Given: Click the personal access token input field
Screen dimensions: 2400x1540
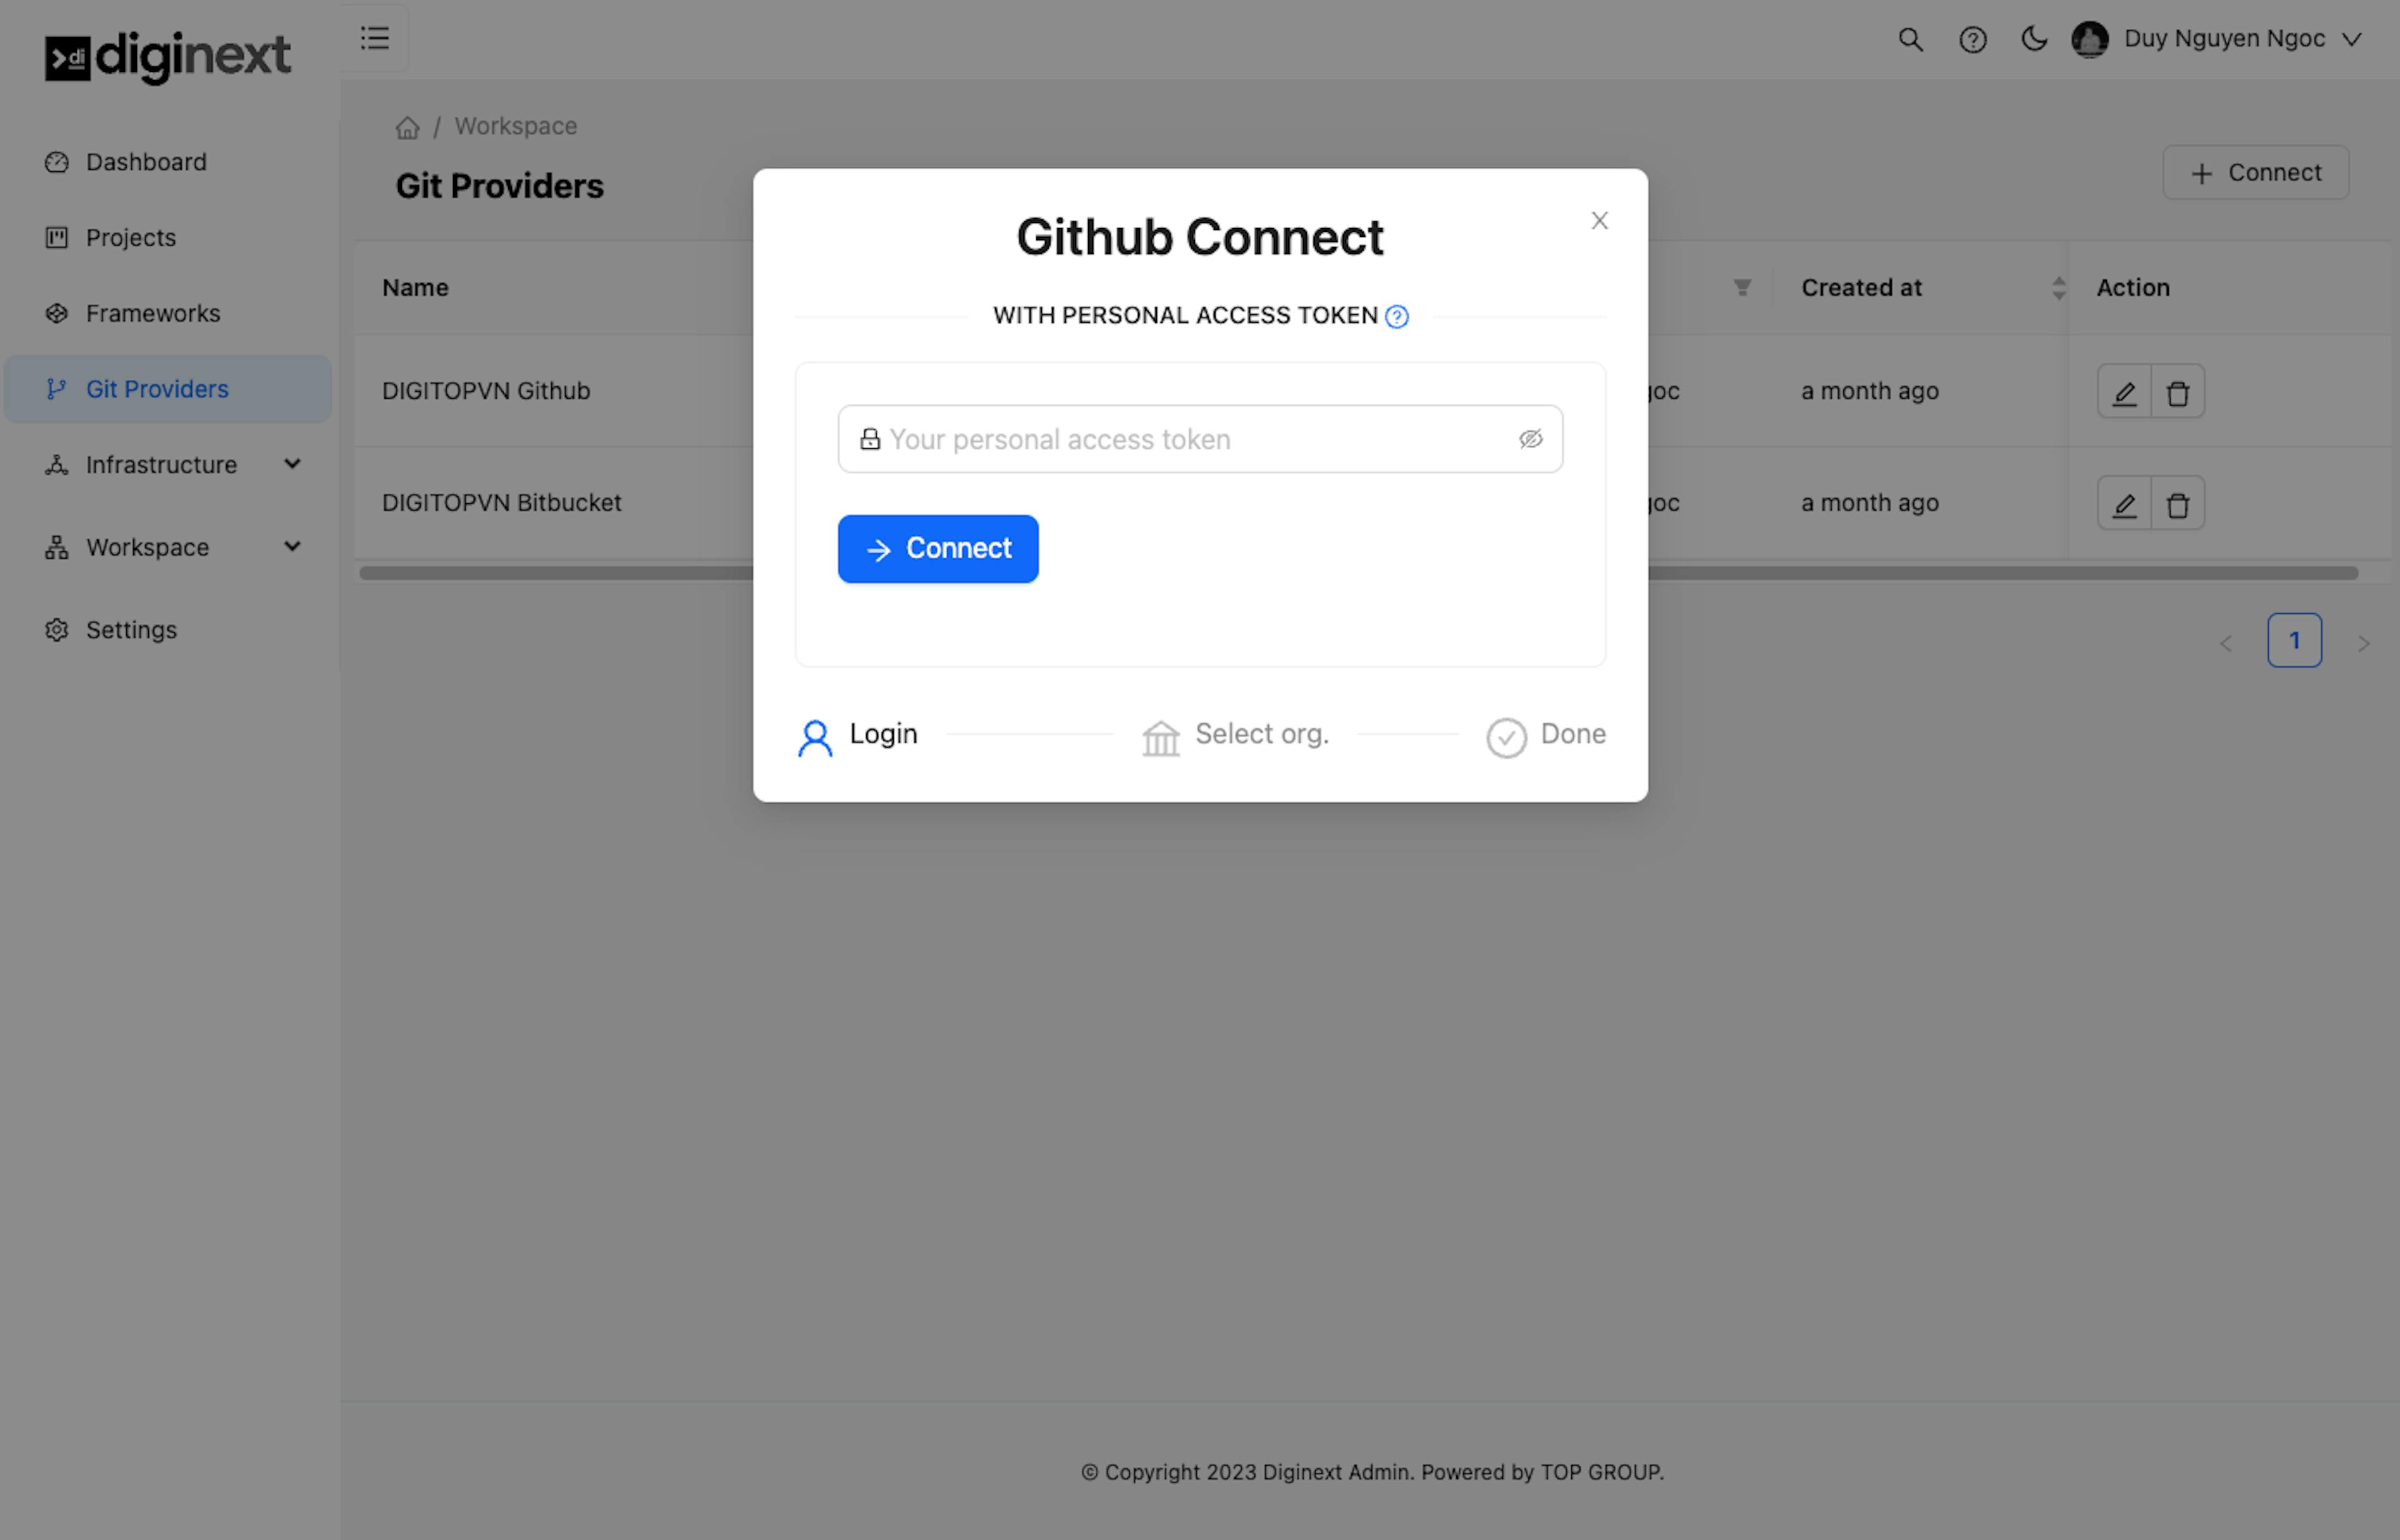Looking at the screenshot, I should (x=1200, y=437).
